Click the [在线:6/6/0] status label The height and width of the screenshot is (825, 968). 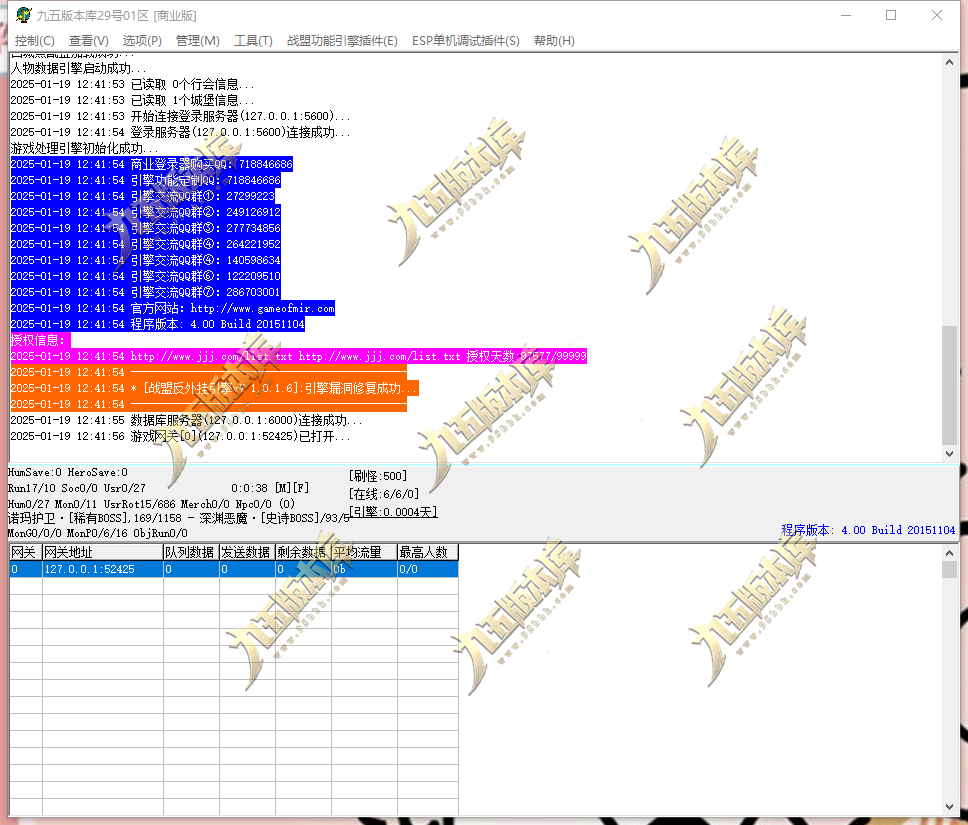[x=384, y=494]
